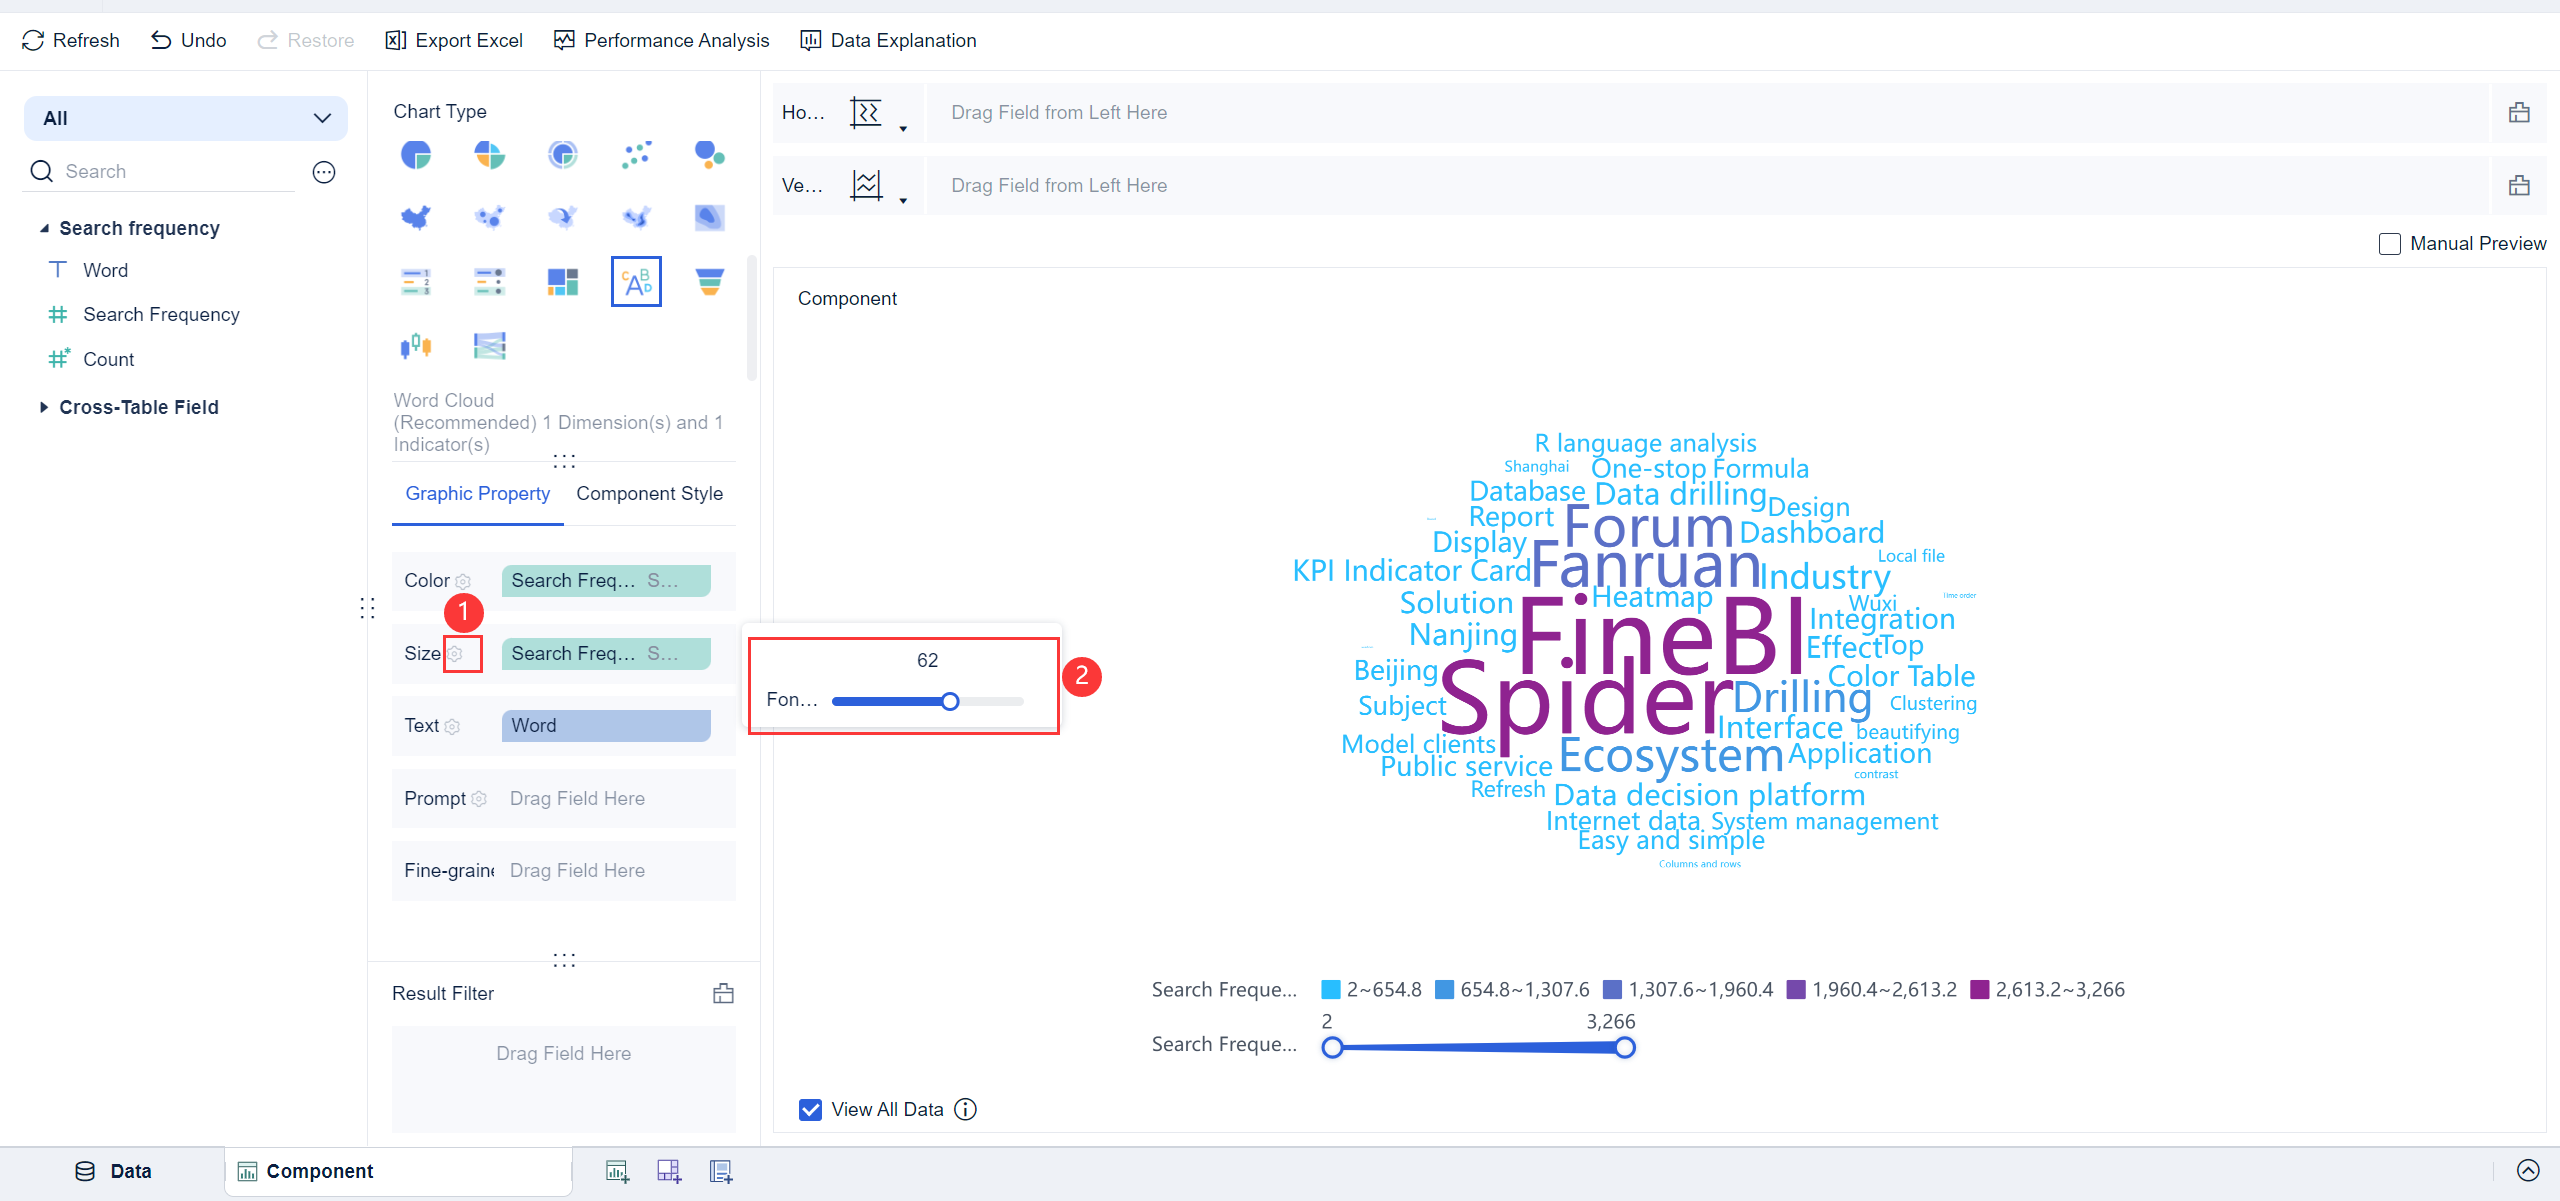Screen dimensions: 2560x1201
Task: Expand the All dimension selector dropdown
Action: (x=321, y=117)
